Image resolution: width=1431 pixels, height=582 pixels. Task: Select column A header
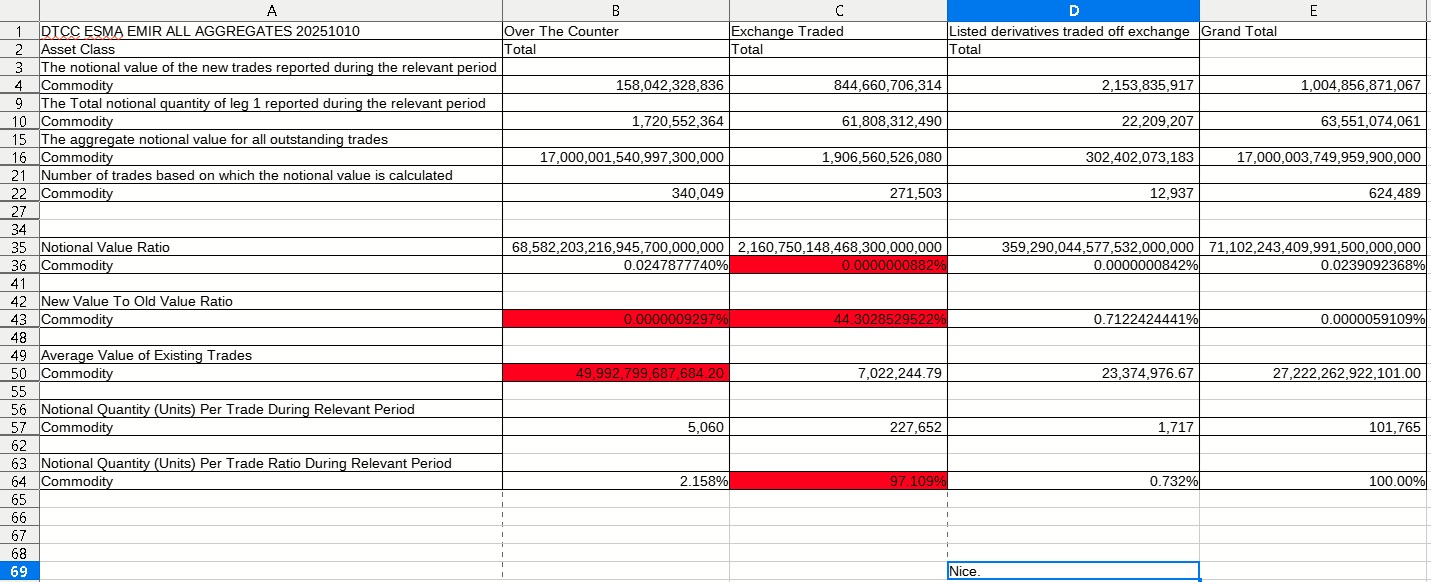point(270,11)
